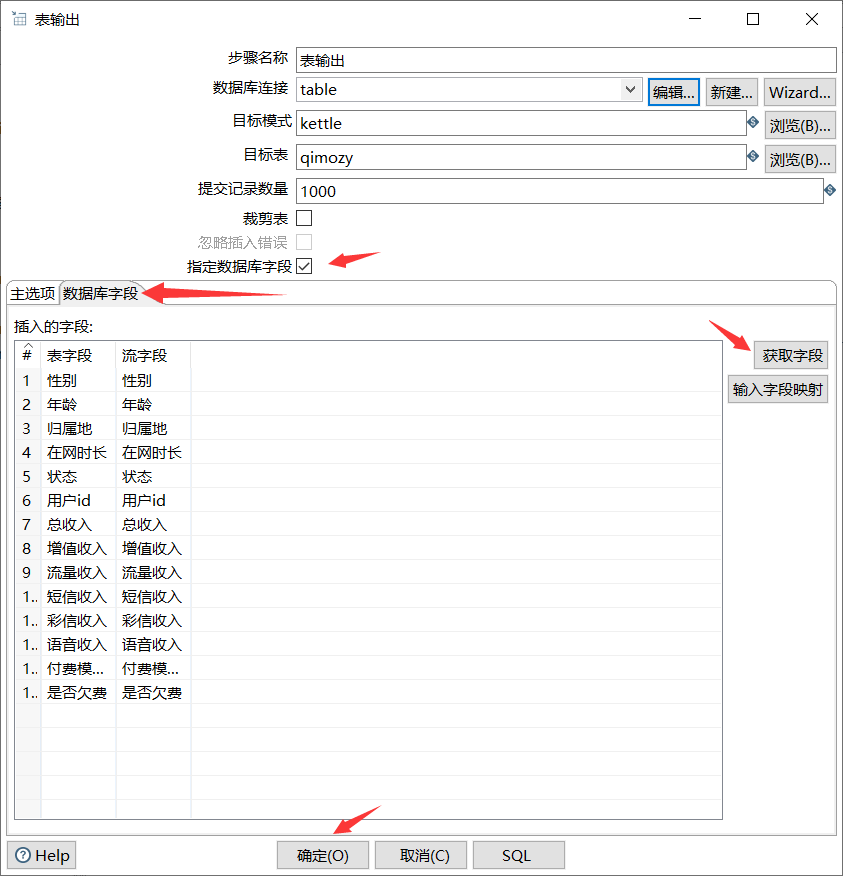The height and width of the screenshot is (876, 843).
Task: Sort by the # column header
Action: [x=27, y=355]
